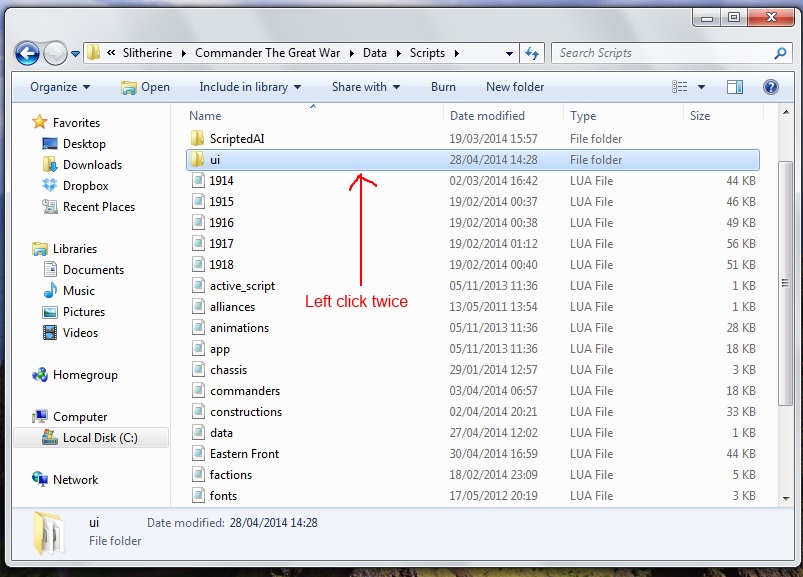The image size is (803, 577).
Task: Select Network in navigation pane
Action: tap(65, 480)
